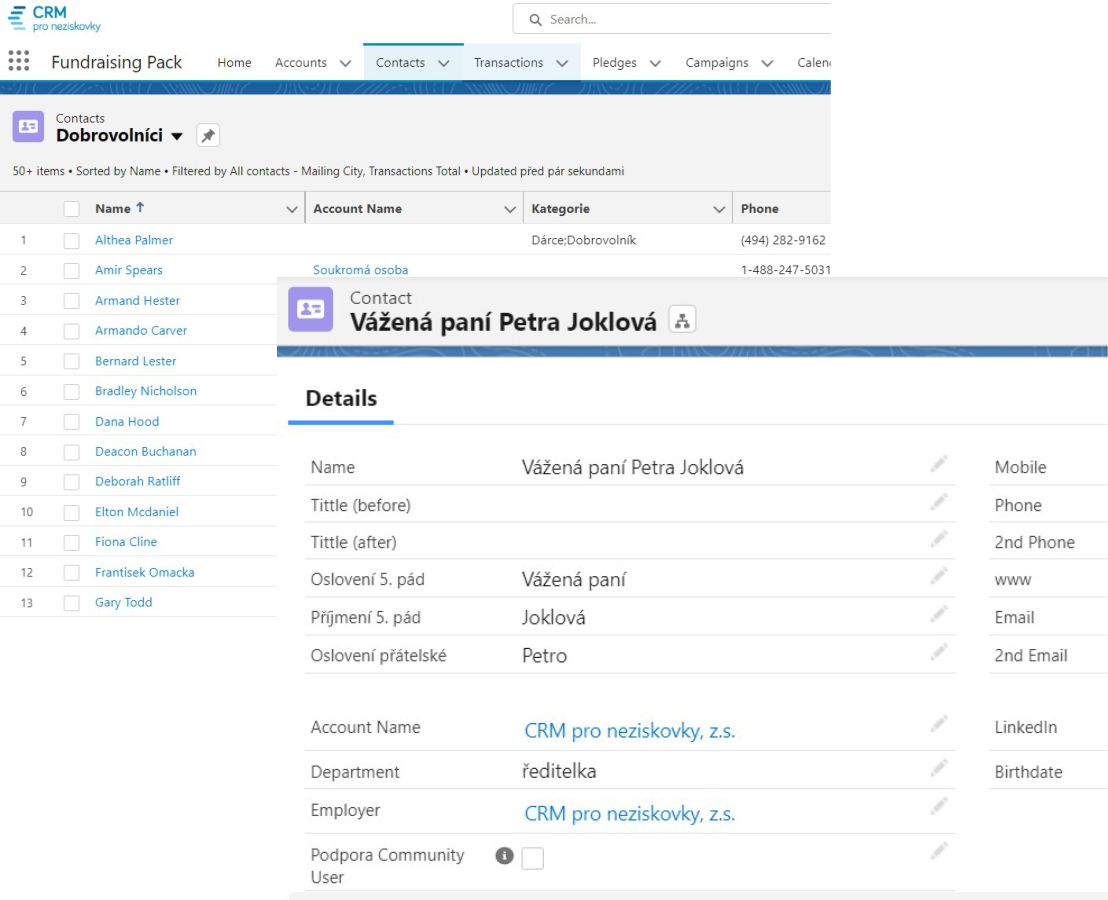Click the Contacts list purple icon

click(28, 126)
